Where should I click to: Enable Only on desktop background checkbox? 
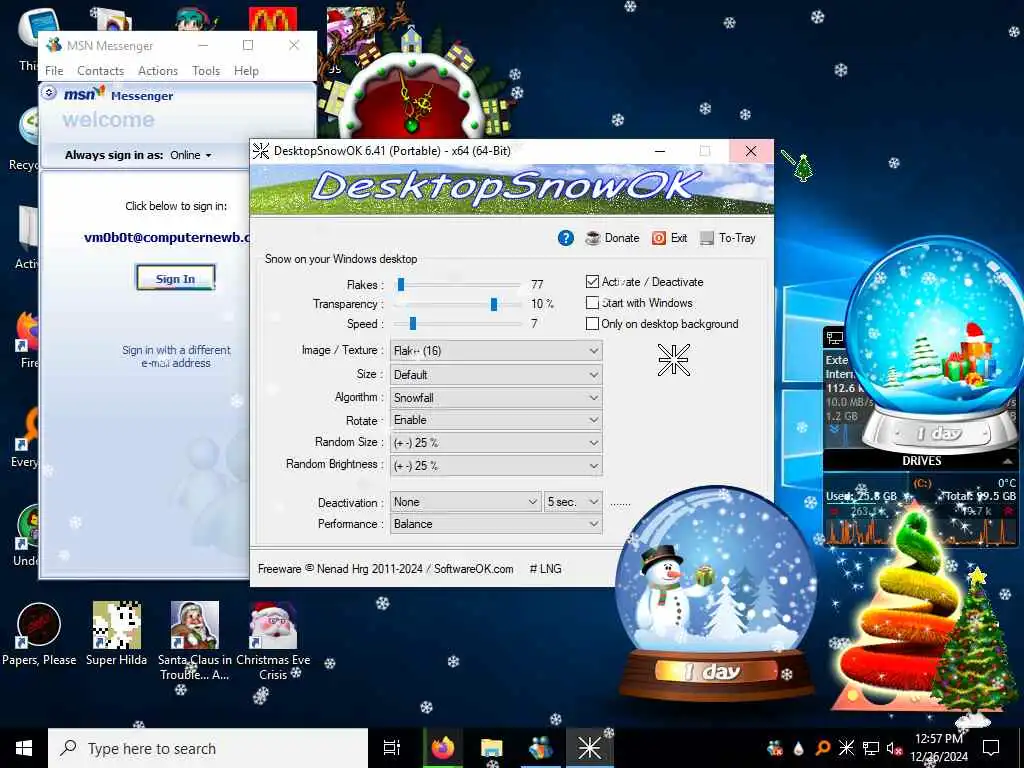(592, 324)
